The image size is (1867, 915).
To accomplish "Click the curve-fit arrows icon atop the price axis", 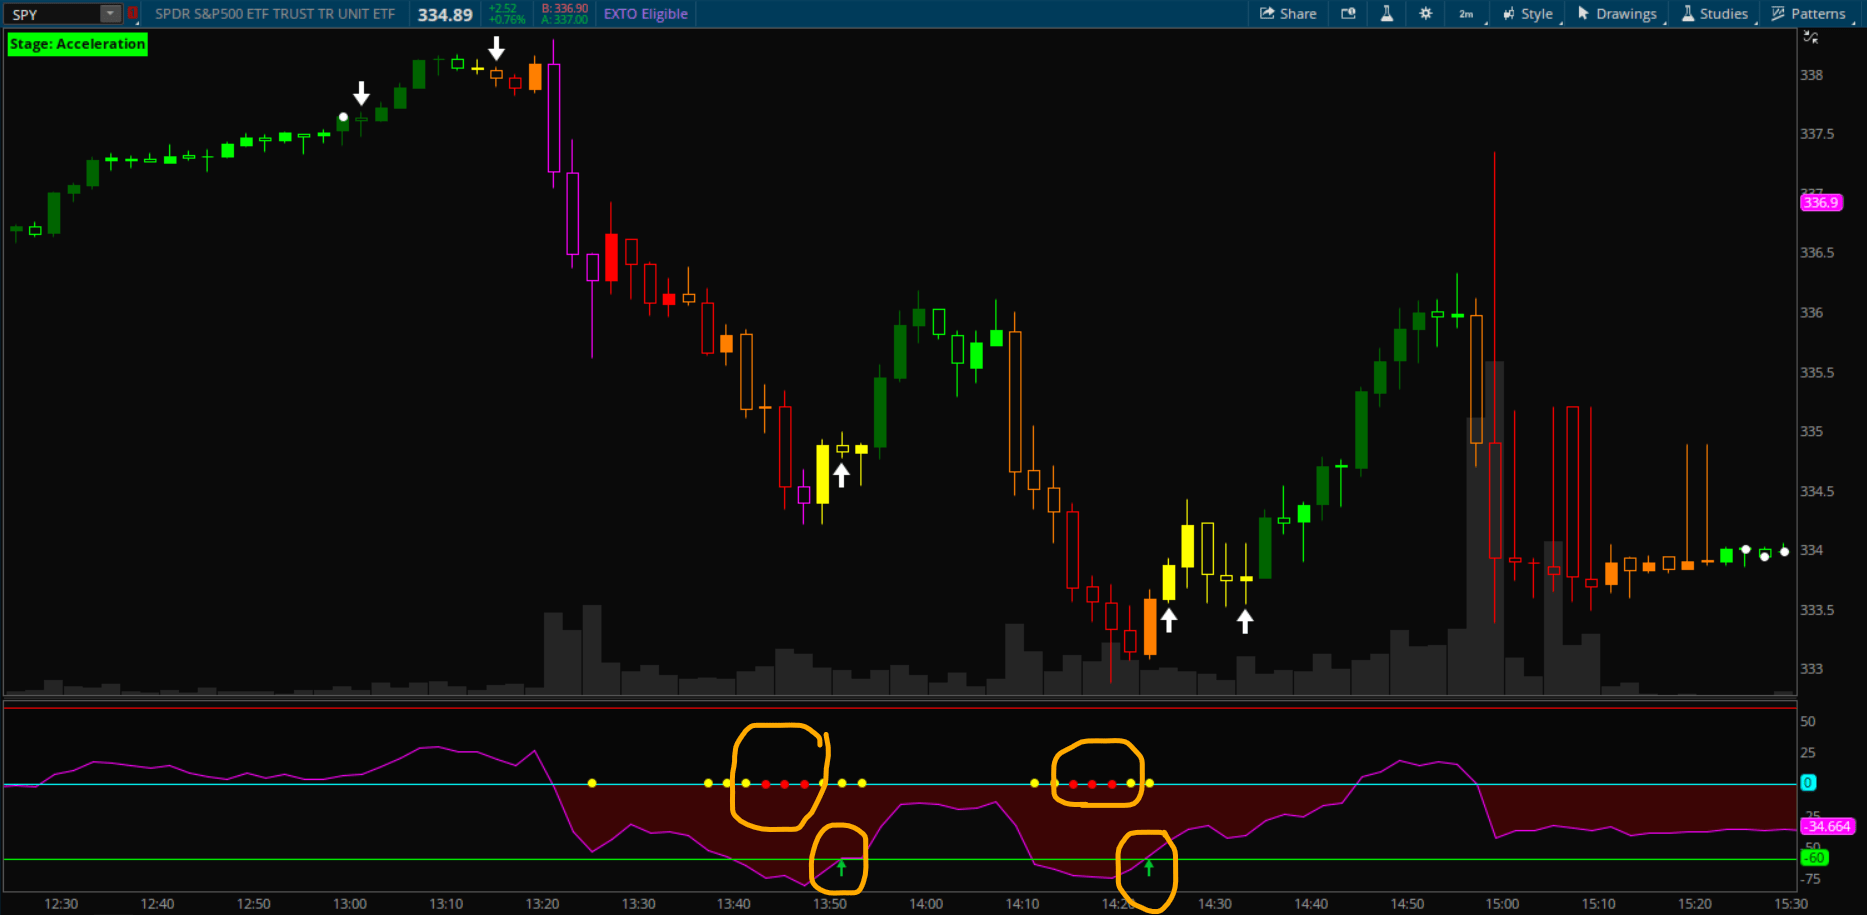I will [1811, 37].
